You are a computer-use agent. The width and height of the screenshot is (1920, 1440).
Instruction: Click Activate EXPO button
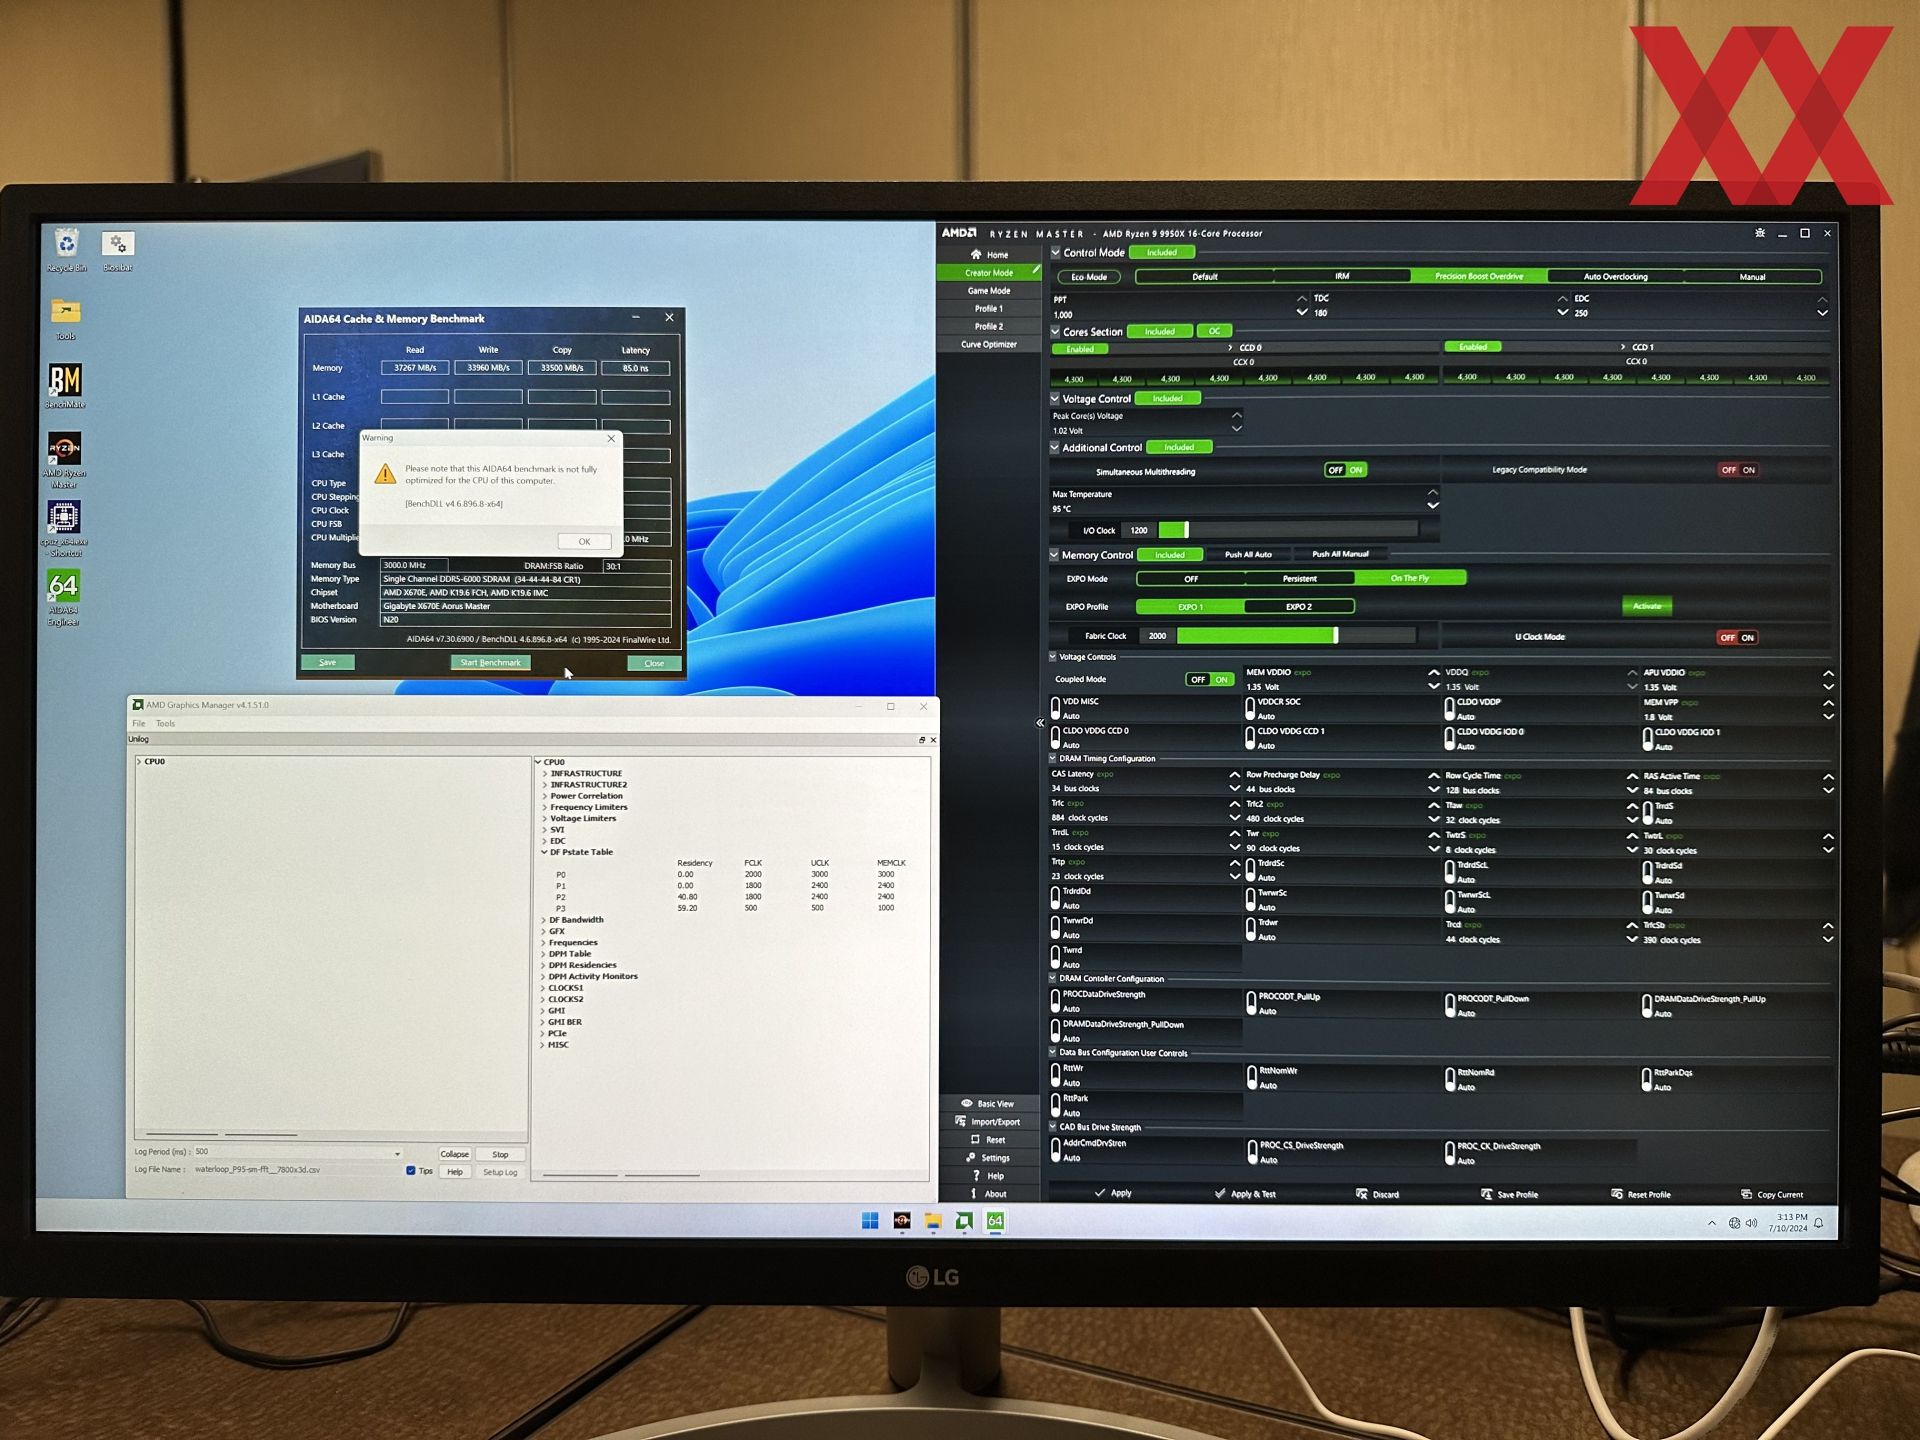click(x=1647, y=606)
